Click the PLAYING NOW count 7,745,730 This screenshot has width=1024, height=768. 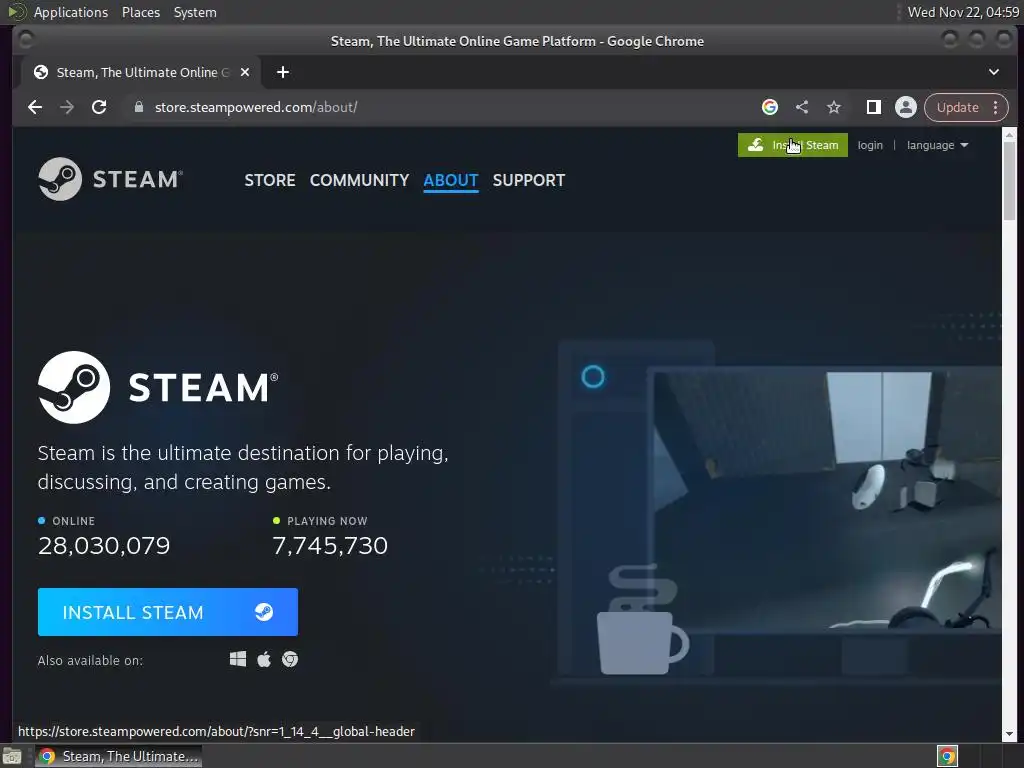click(x=330, y=545)
